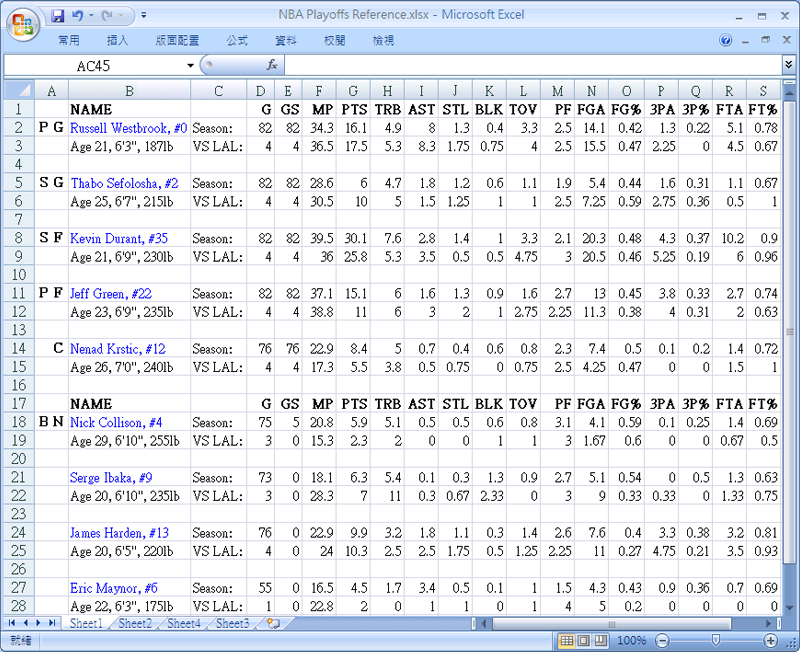
Task: Click the Name Box showing AC45
Action: (94, 66)
